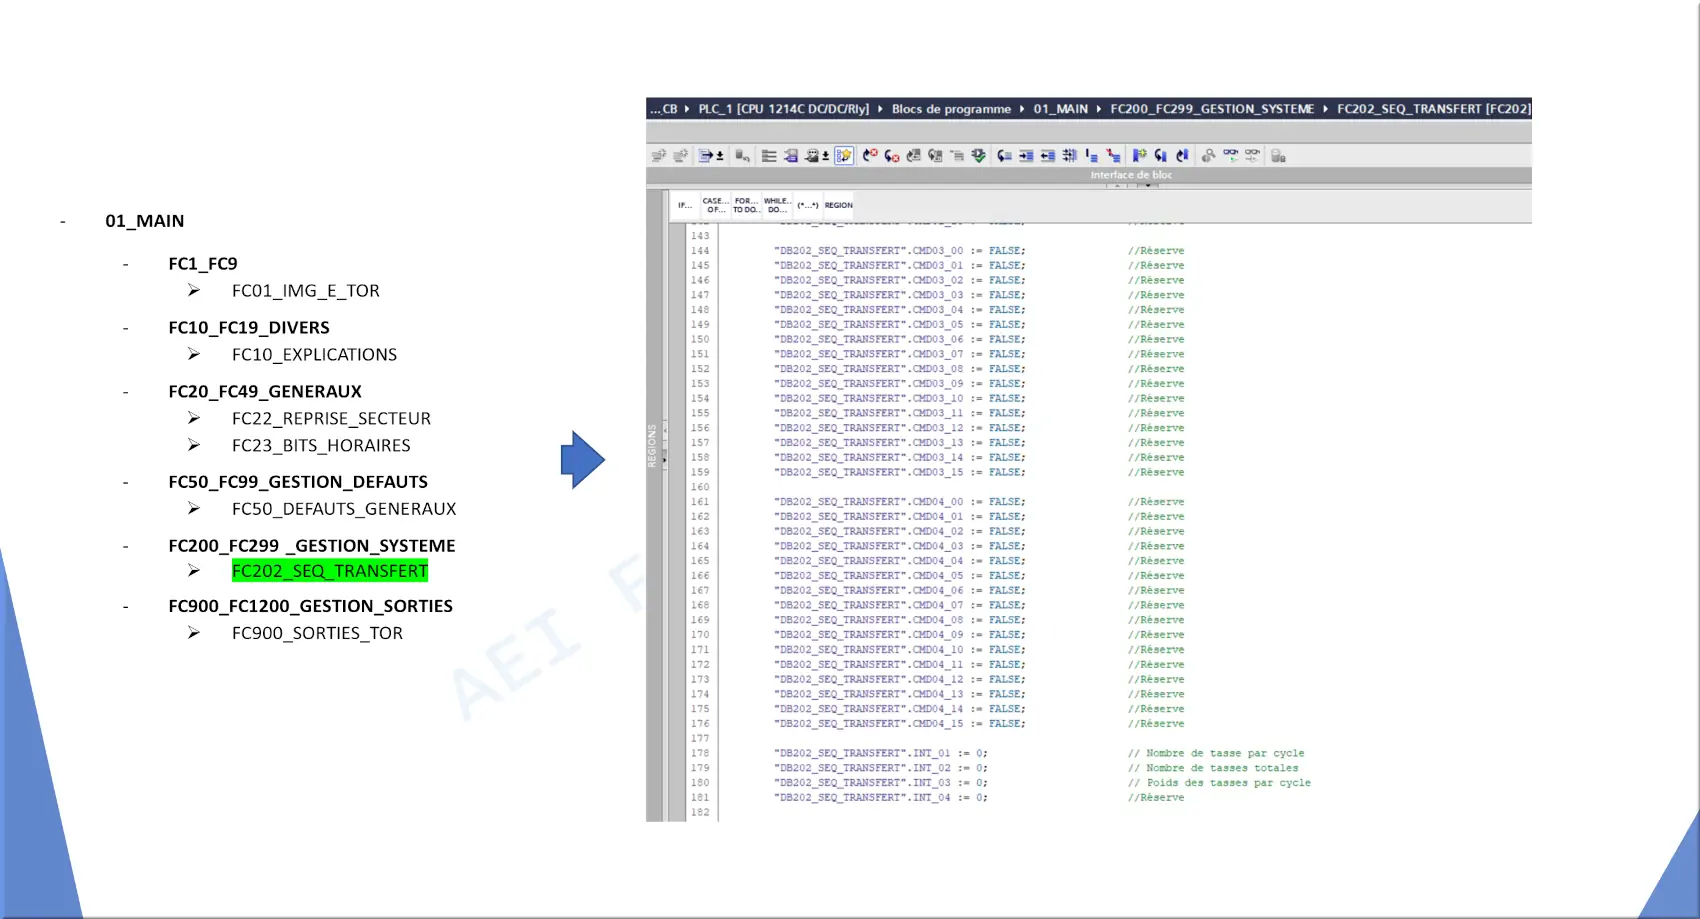Click the remove comment icon with red mark
The height and width of the screenshot is (919, 1700).
point(1113,156)
